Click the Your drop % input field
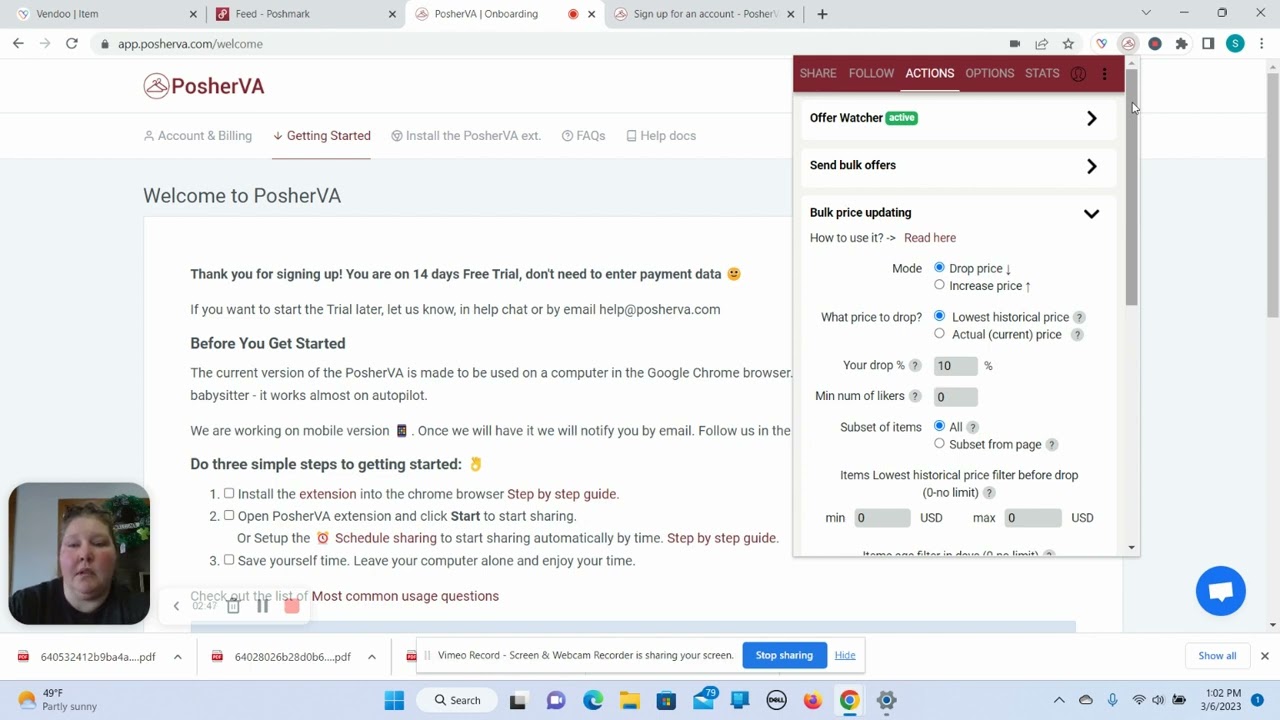The width and height of the screenshot is (1280, 720). [x=955, y=366]
